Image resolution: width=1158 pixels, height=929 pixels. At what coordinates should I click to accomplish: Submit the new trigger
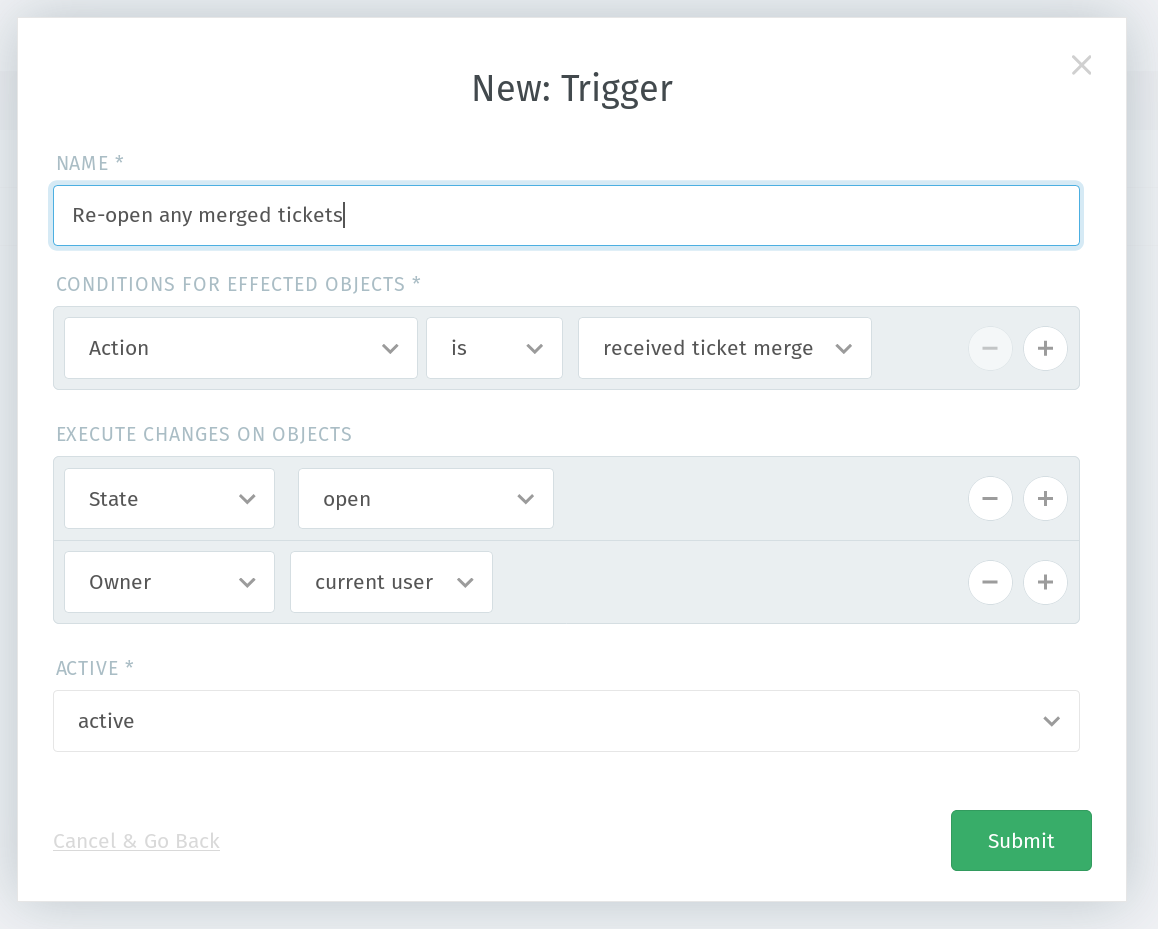coord(1021,840)
